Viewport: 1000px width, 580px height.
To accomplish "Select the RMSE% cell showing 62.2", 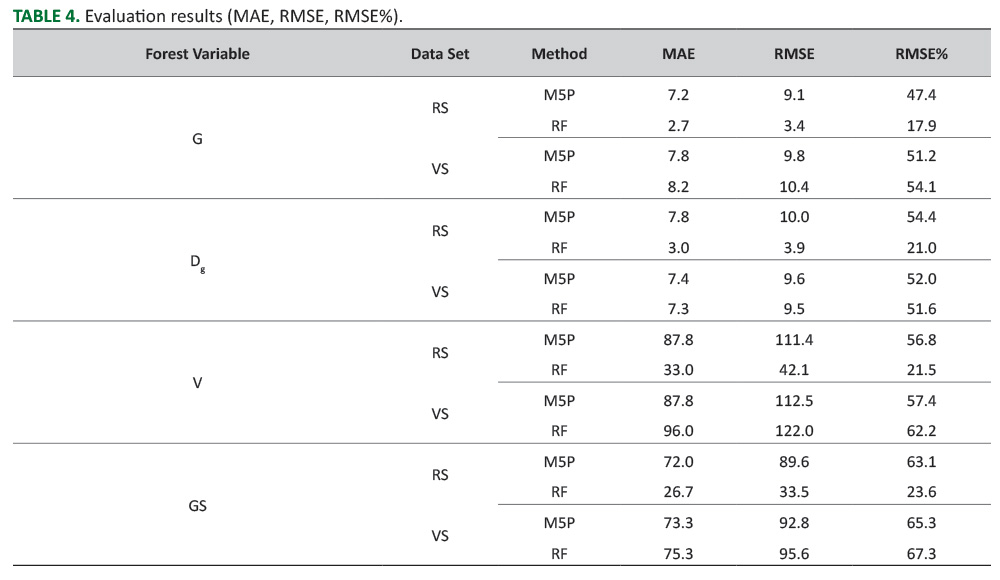I will coord(921,431).
